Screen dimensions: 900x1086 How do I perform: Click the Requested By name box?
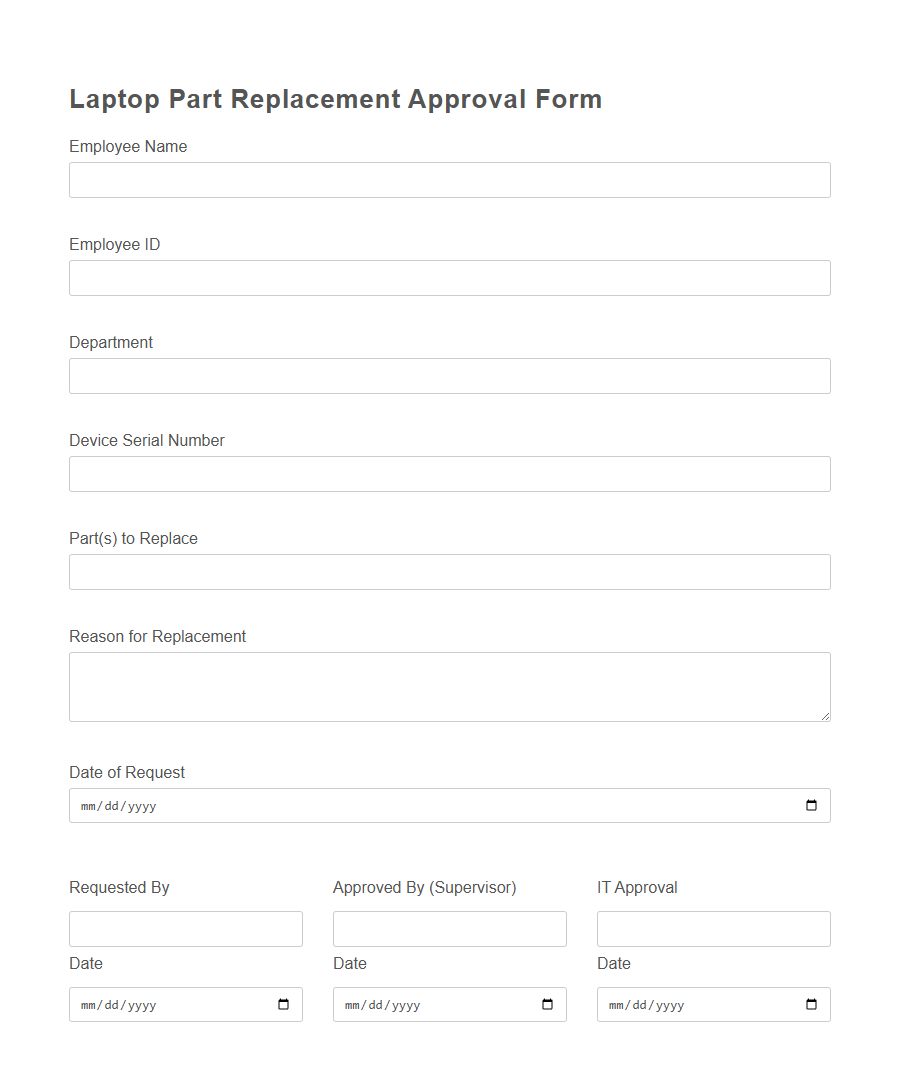tap(185, 928)
